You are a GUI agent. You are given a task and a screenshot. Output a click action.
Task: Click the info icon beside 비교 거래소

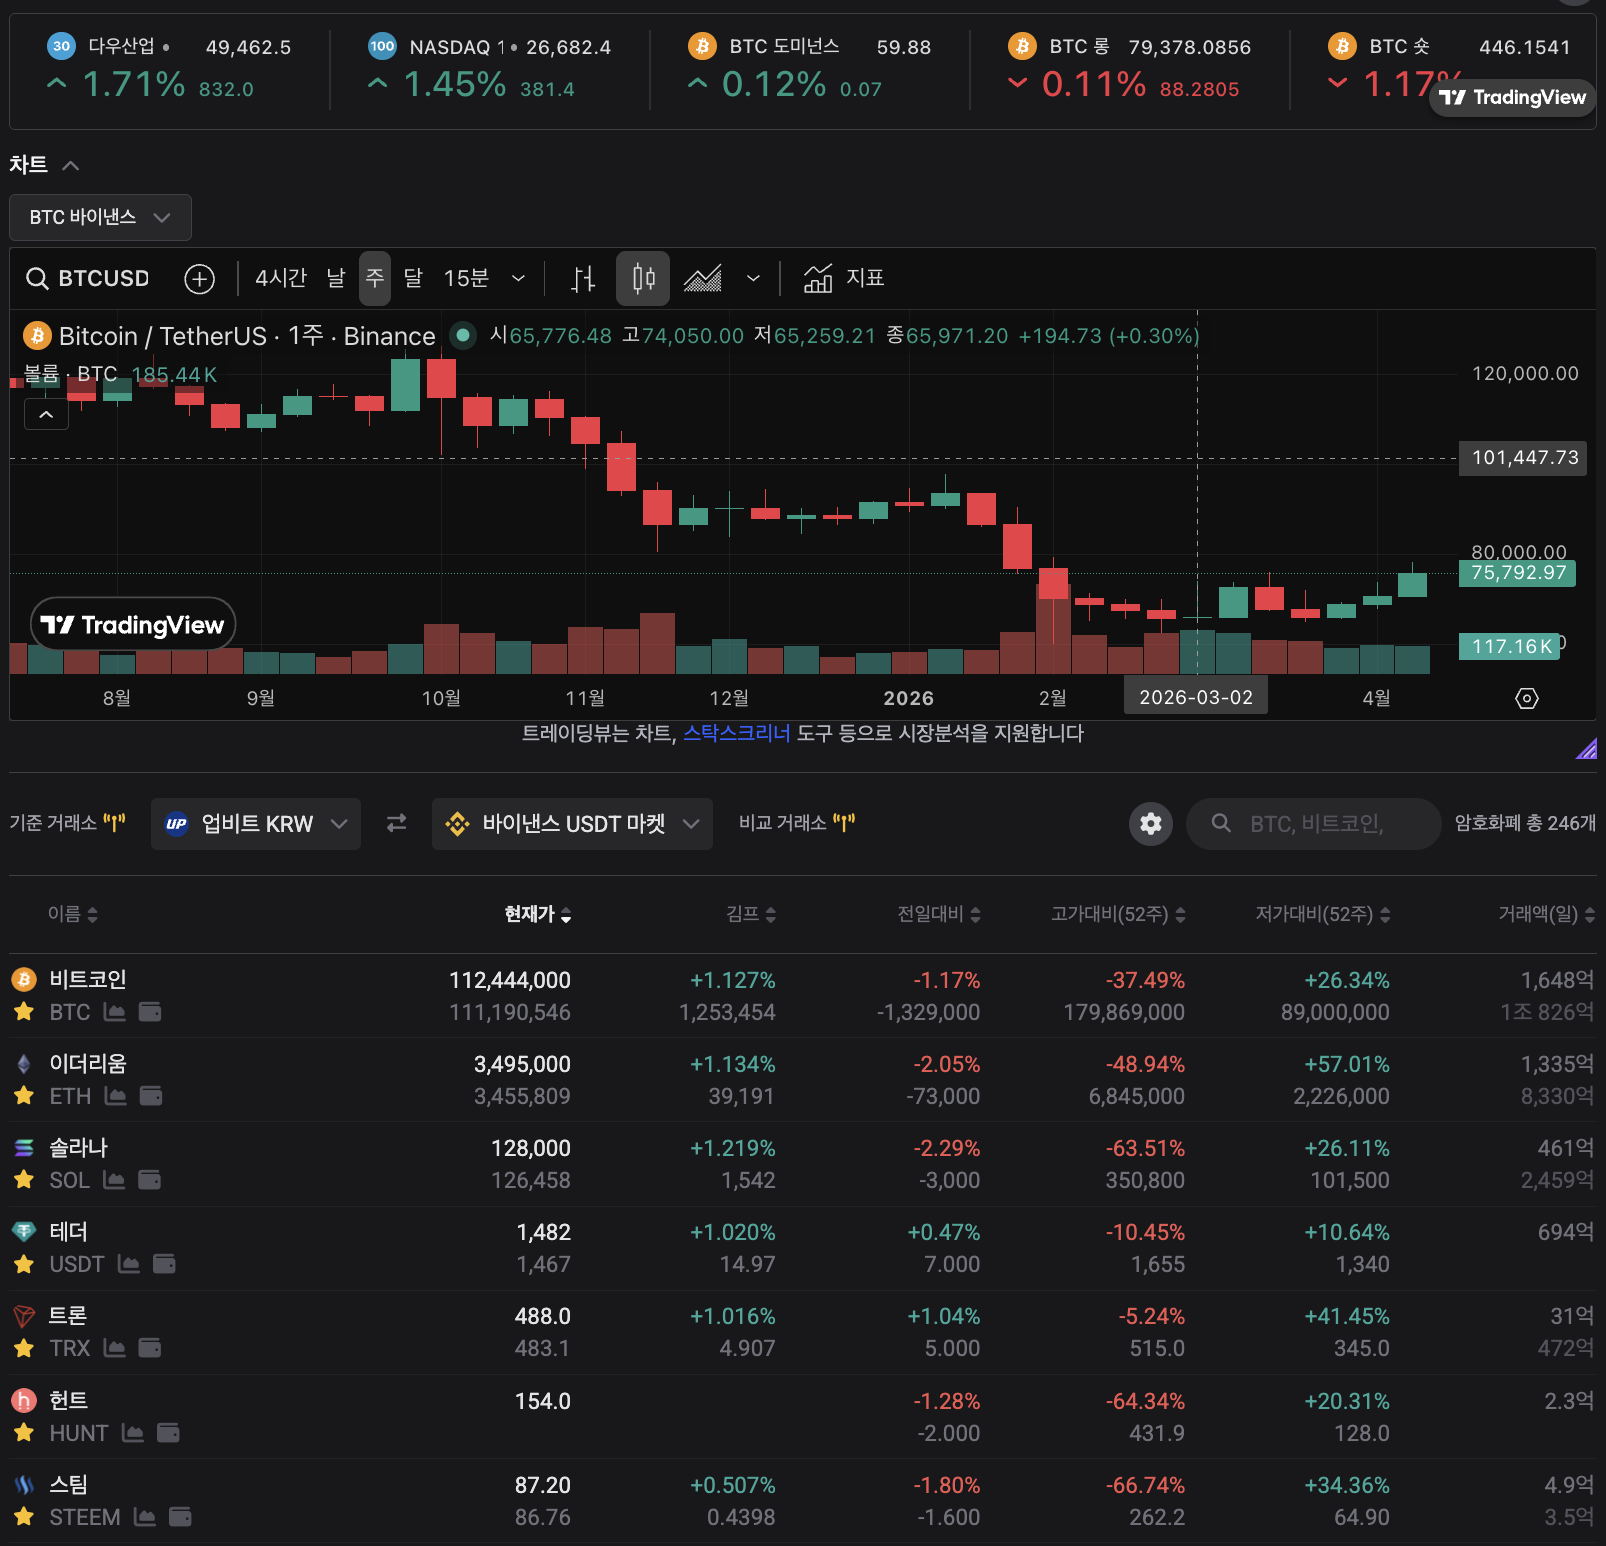click(844, 823)
